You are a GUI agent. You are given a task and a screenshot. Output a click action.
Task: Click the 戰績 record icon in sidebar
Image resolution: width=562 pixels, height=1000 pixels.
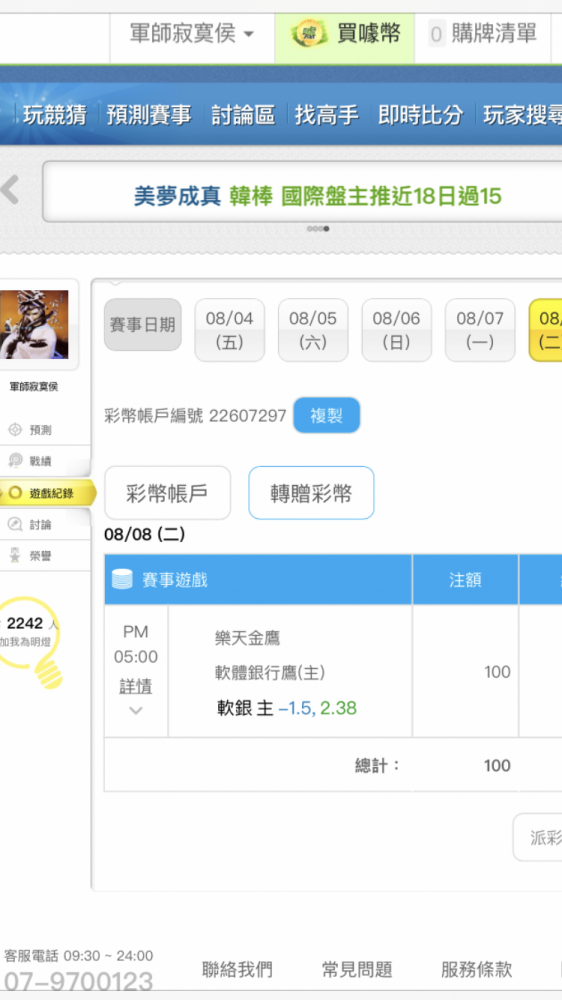[15, 460]
